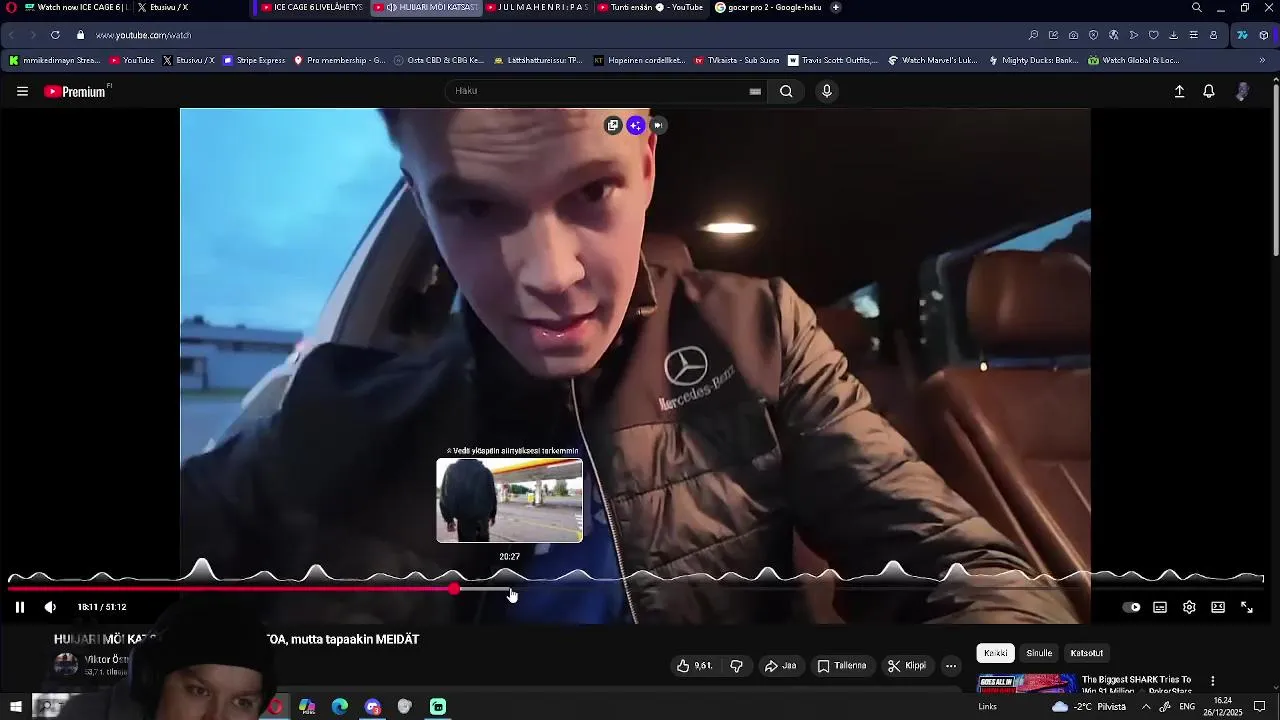Image resolution: width=1280 pixels, height=720 pixels.
Task: Open more actions three-dot menu
Action: coord(951,666)
